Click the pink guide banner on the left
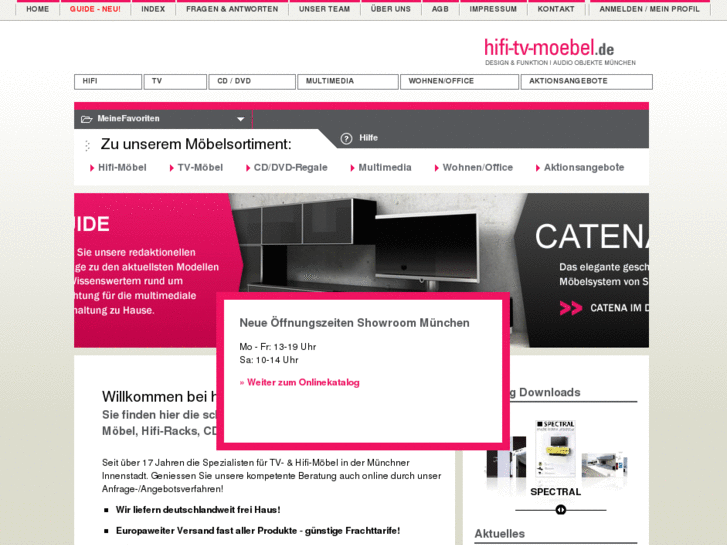The width and height of the screenshot is (727, 545). 158,270
